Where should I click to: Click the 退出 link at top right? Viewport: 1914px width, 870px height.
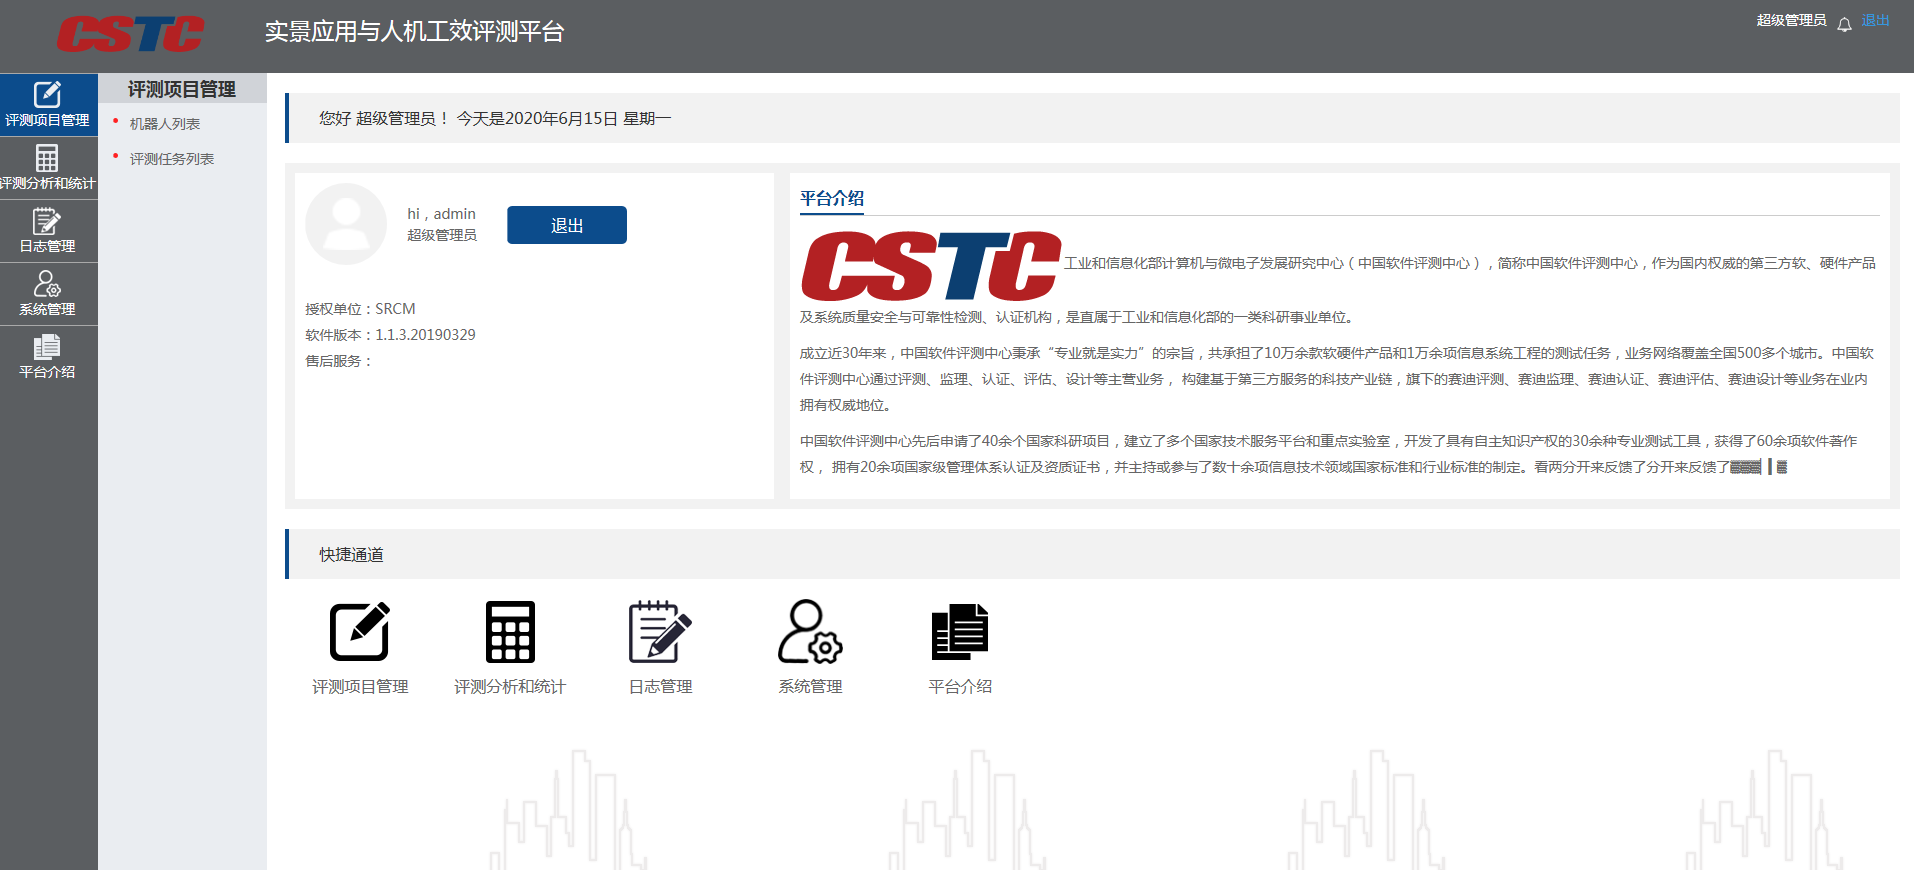click(x=1875, y=20)
